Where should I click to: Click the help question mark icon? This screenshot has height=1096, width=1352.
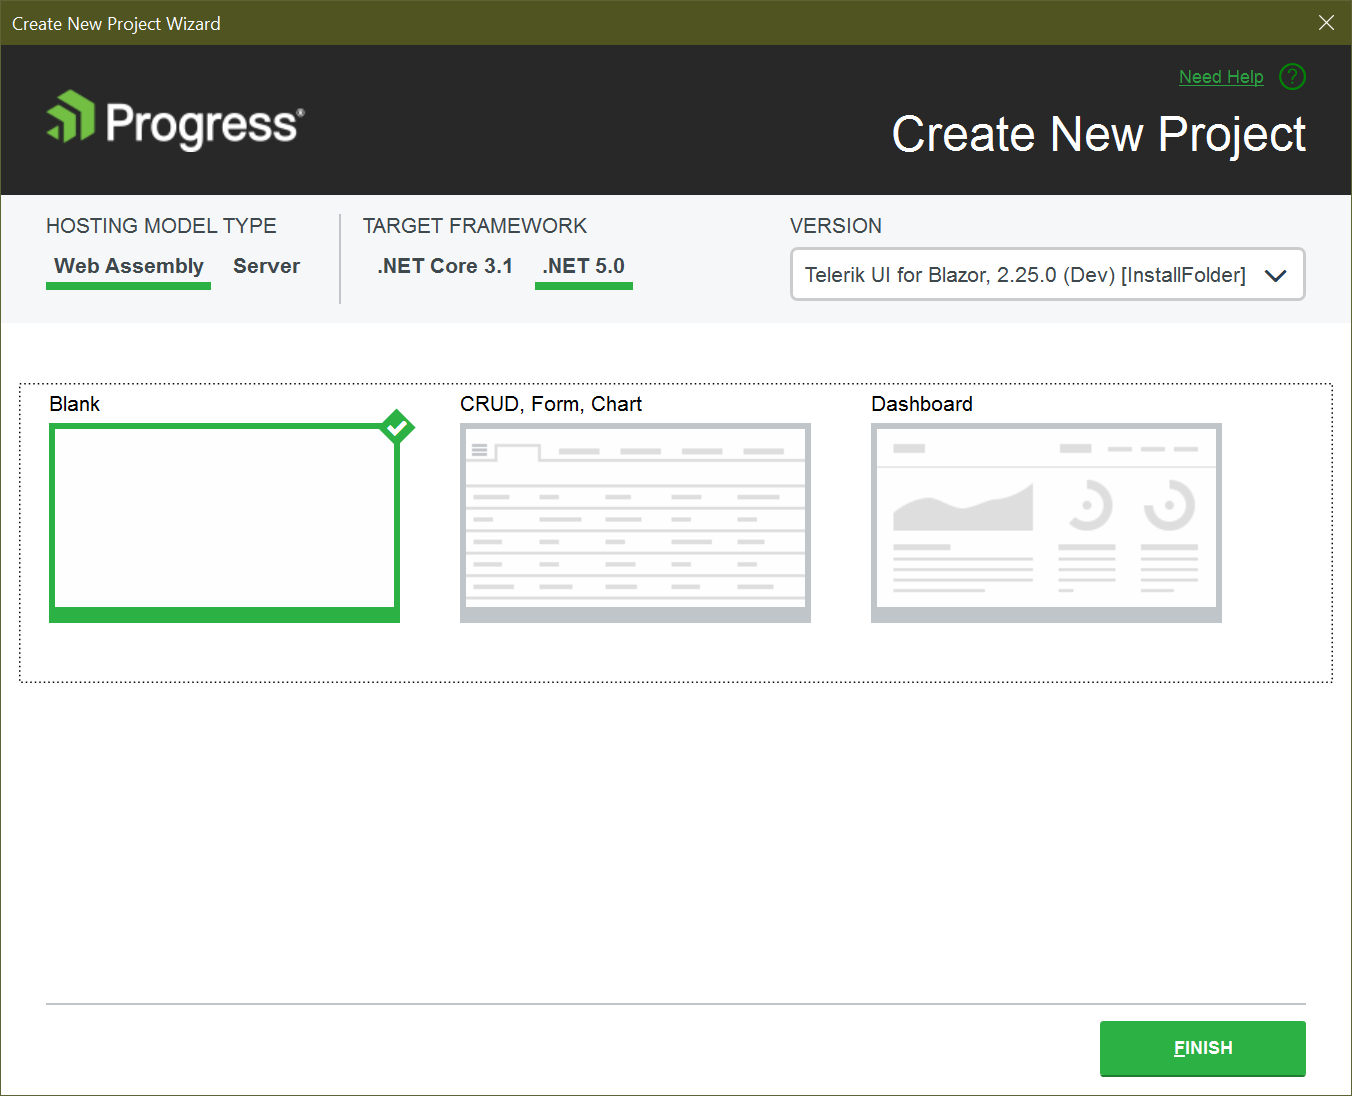click(1292, 76)
